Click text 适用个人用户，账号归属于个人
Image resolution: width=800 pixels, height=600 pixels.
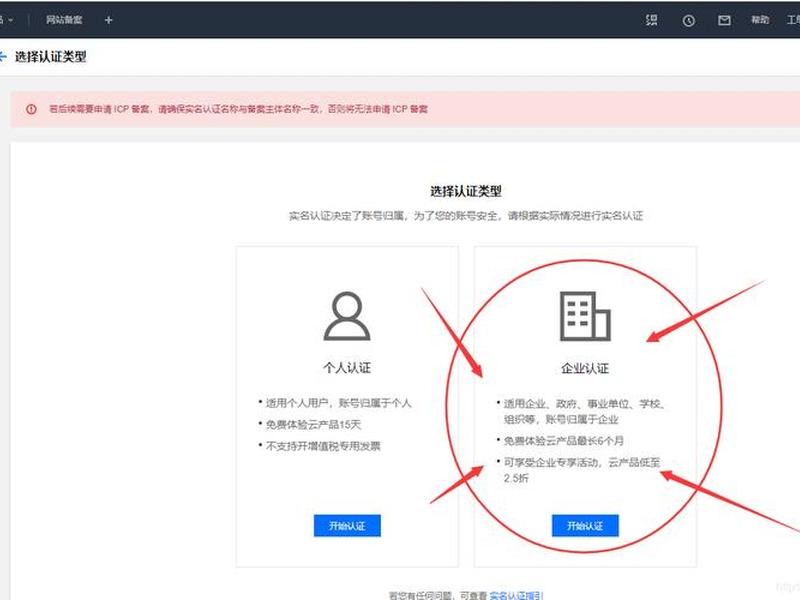338,403
